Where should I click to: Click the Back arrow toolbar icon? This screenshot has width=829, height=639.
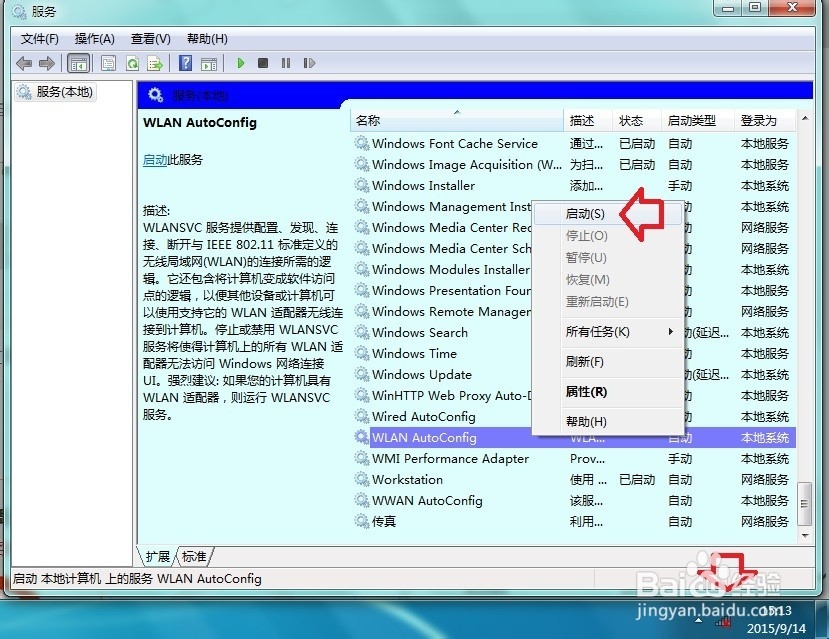[x=24, y=63]
